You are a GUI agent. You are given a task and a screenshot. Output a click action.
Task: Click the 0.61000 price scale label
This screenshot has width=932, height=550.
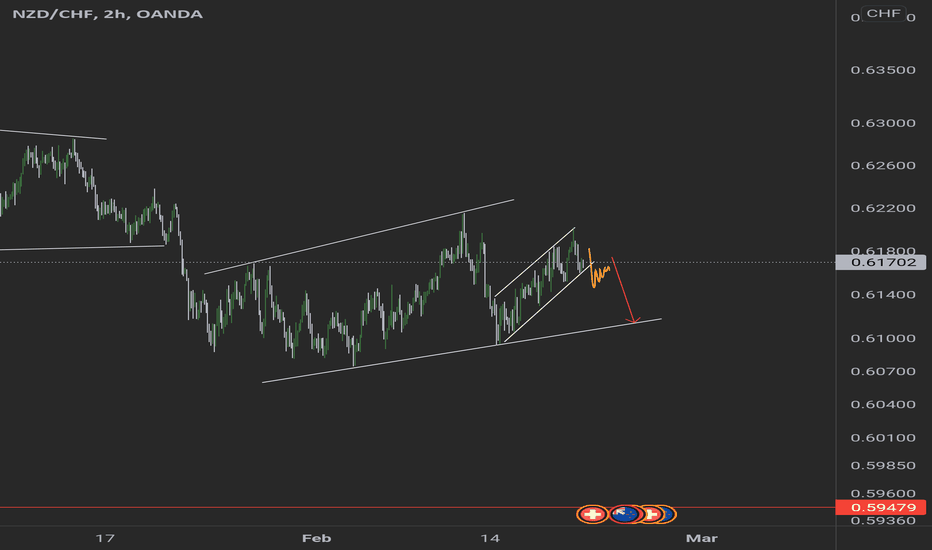(x=883, y=338)
